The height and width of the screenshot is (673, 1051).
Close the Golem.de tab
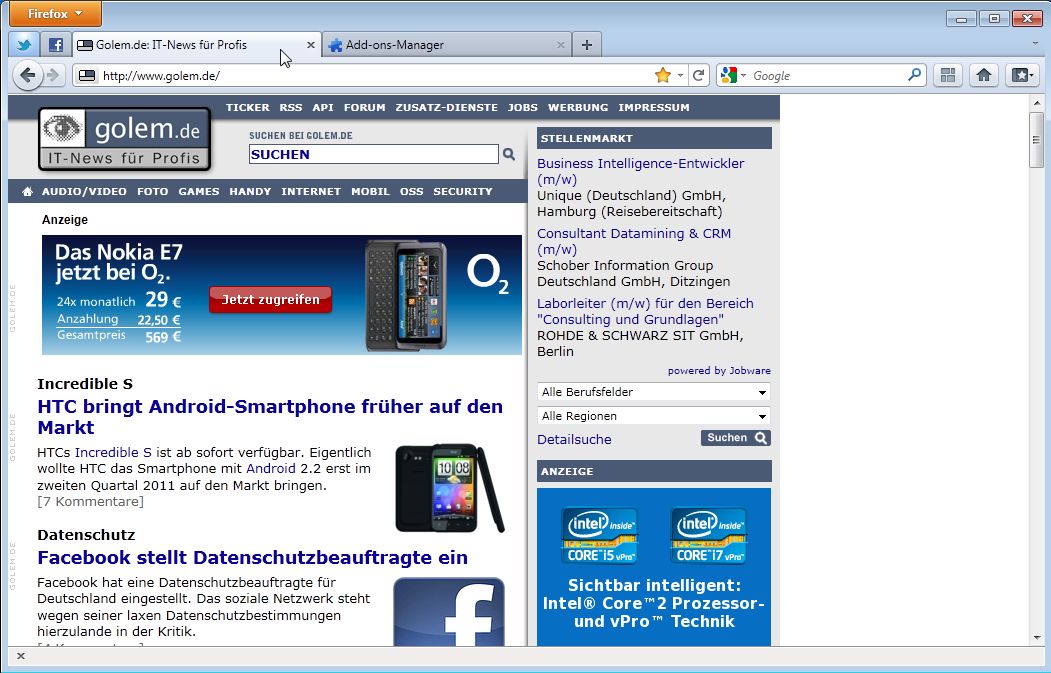[310, 45]
